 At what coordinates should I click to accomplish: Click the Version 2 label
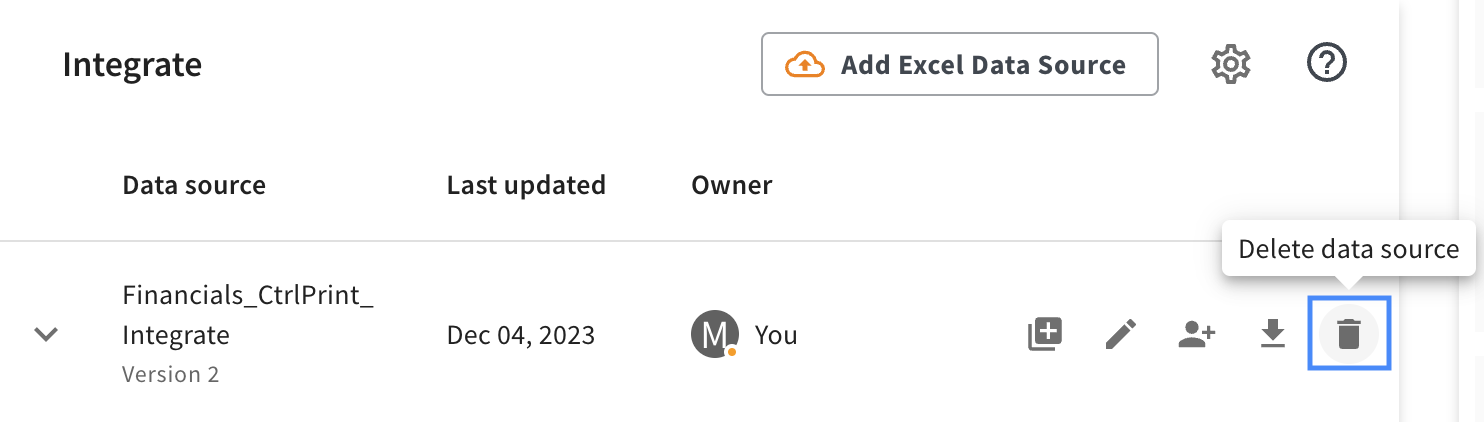170,375
